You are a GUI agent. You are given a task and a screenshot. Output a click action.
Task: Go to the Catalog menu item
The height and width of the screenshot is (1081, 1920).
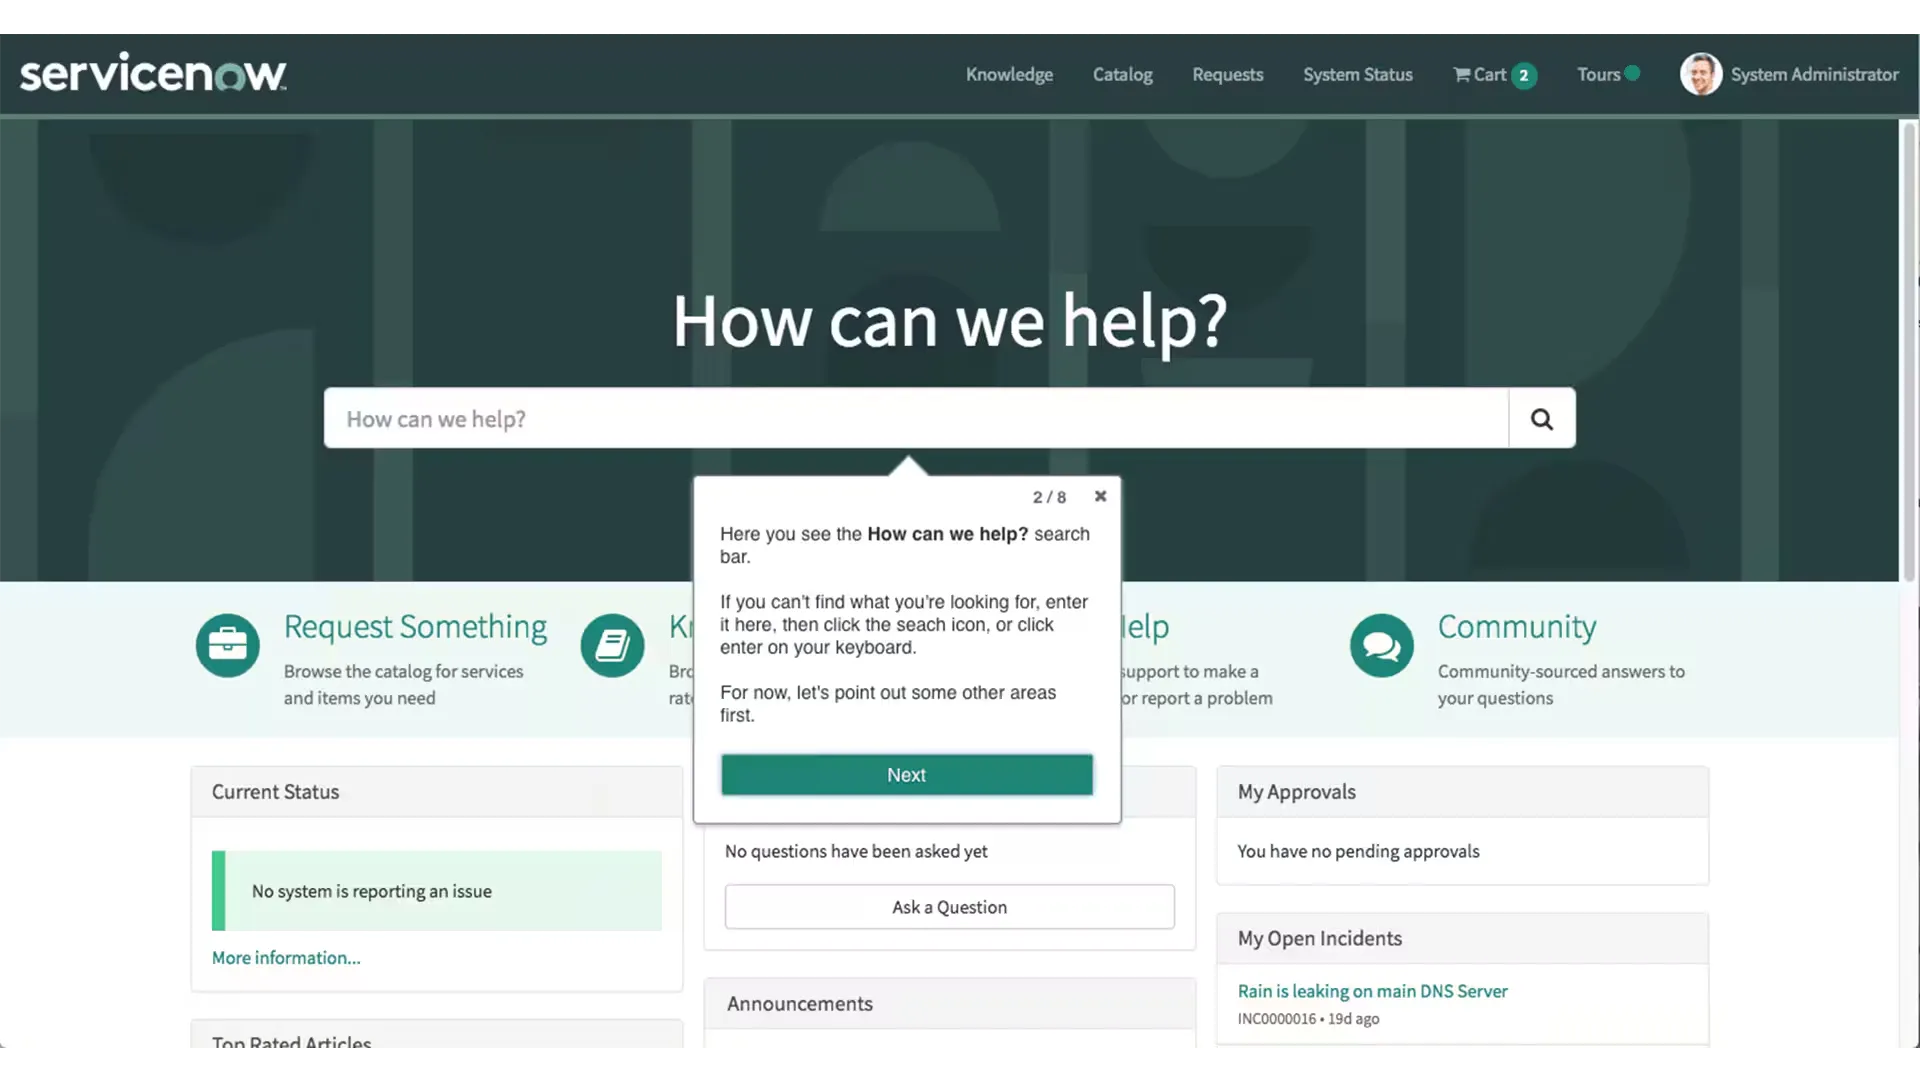point(1122,75)
